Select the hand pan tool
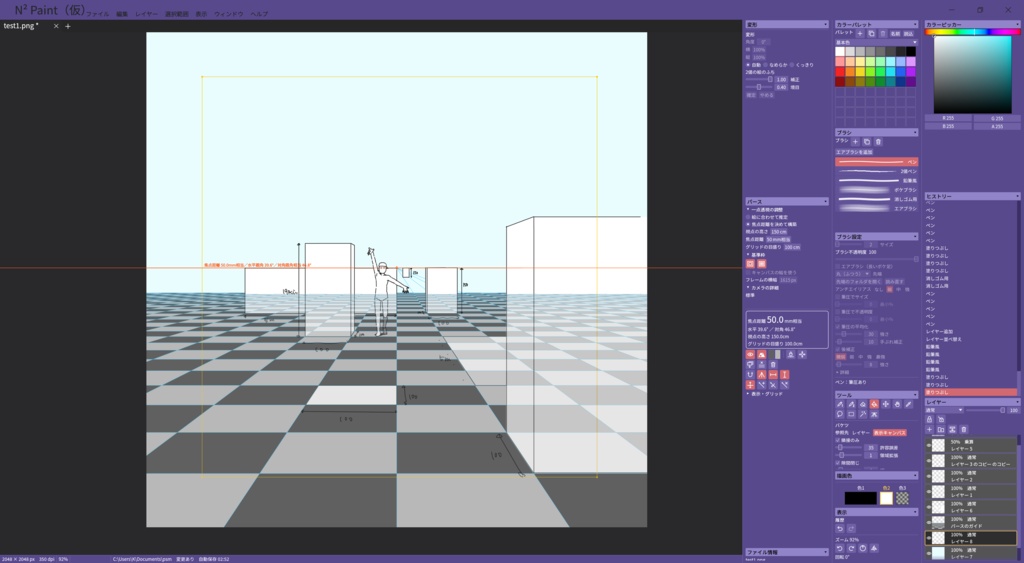The image size is (1024, 563). (x=897, y=404)
